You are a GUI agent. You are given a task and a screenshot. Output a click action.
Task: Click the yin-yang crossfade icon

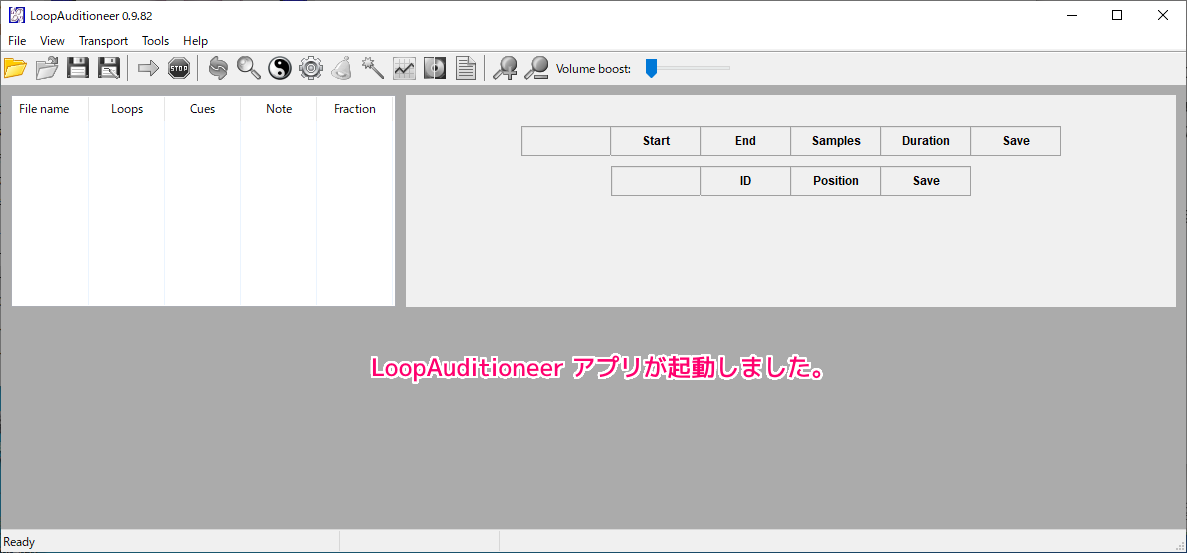click(280, 68)
